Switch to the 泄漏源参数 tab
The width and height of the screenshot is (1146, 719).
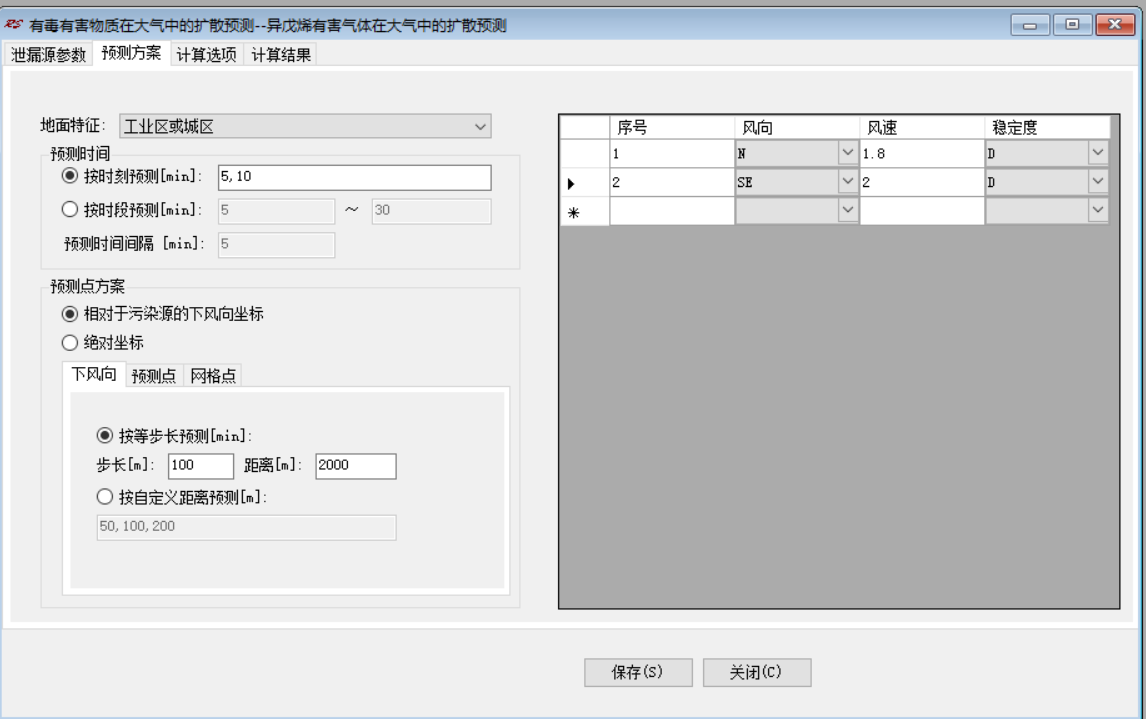pos(48,55)
